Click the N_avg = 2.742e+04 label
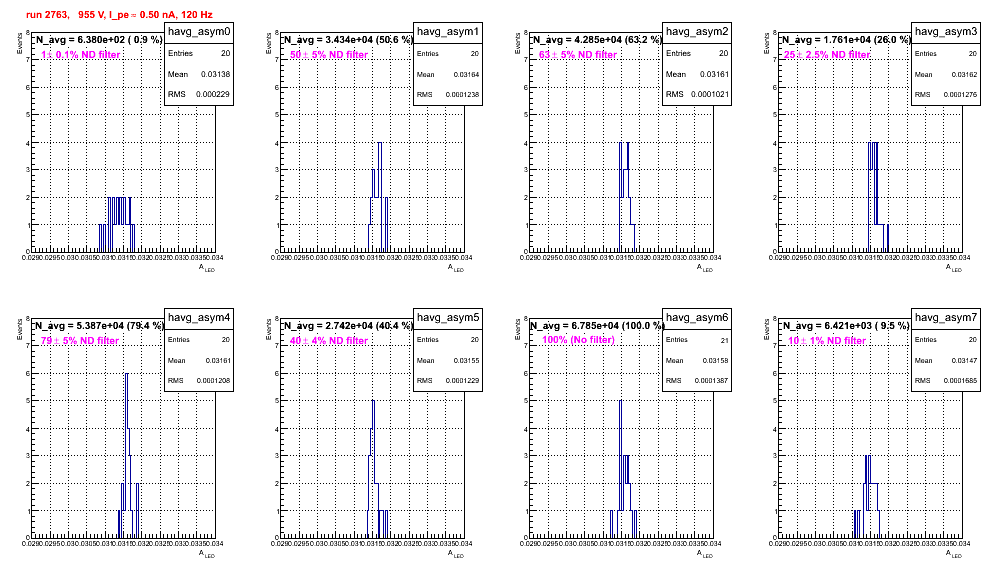996x572 pixels. (x=347, y=325)
